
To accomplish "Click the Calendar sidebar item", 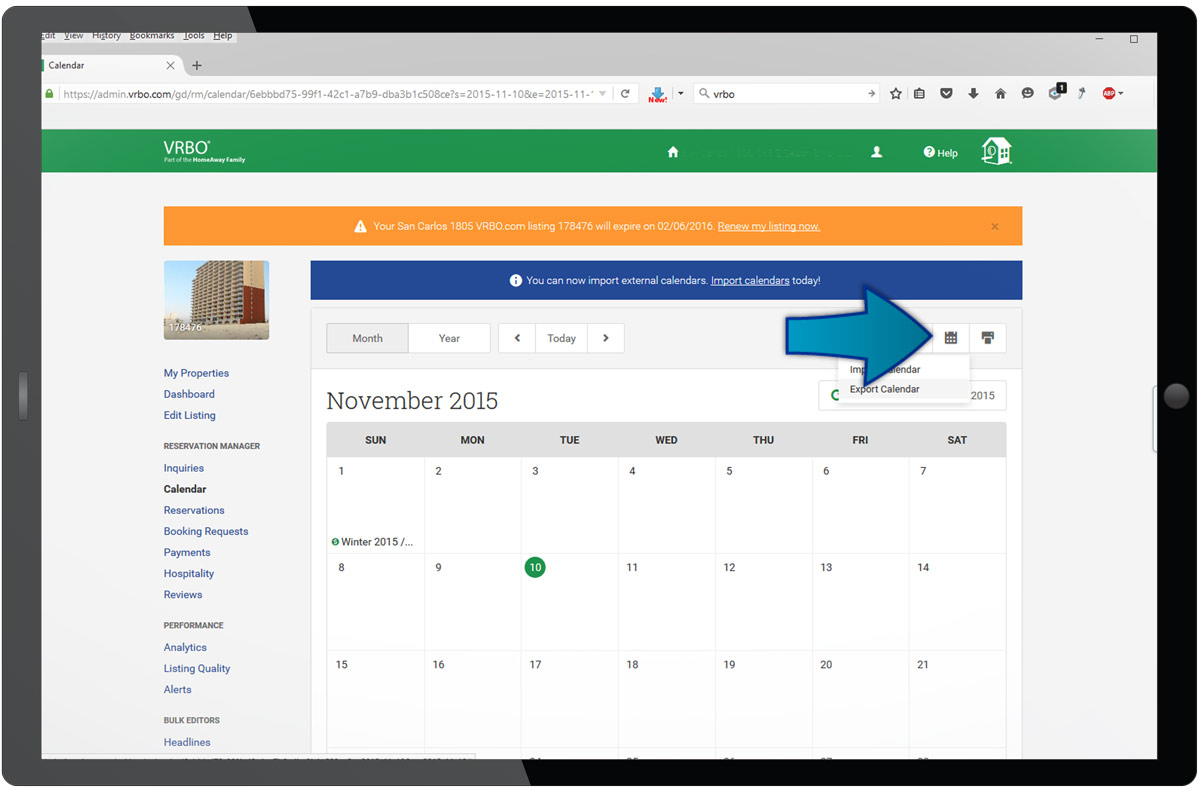I will coord(185,489).
